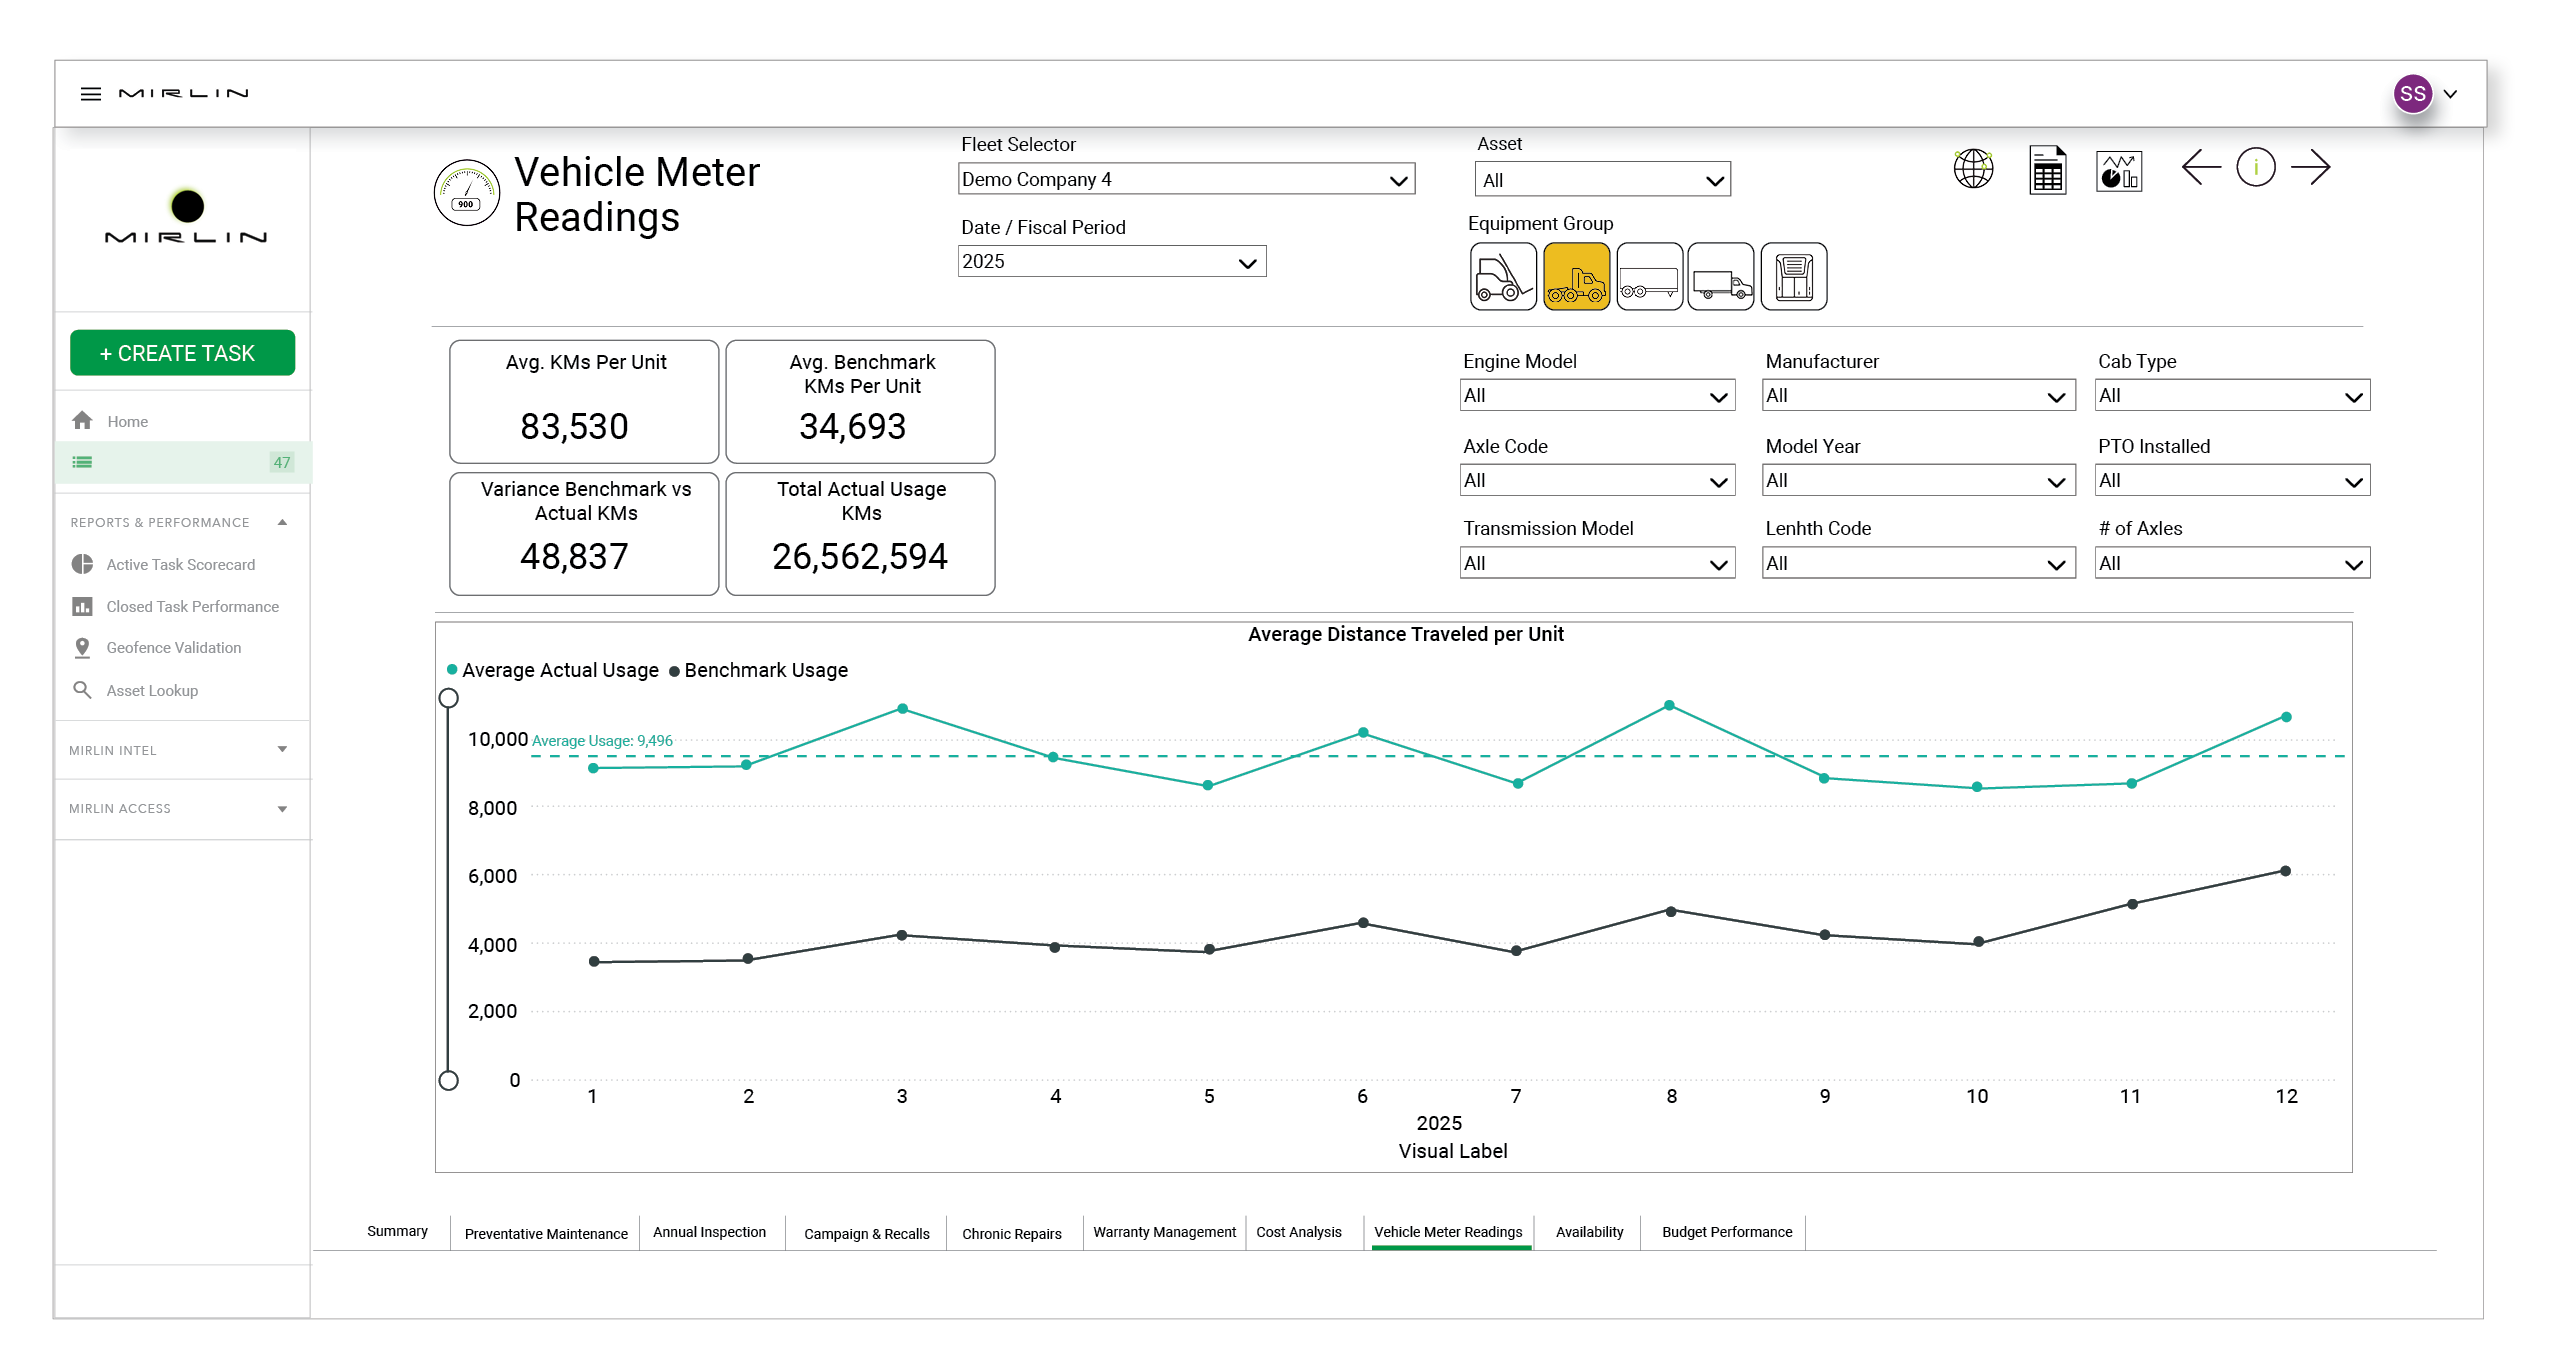Open the spreadsheet table report icon
The height and width of the screenshot is (1360, 2550).
2046,170
